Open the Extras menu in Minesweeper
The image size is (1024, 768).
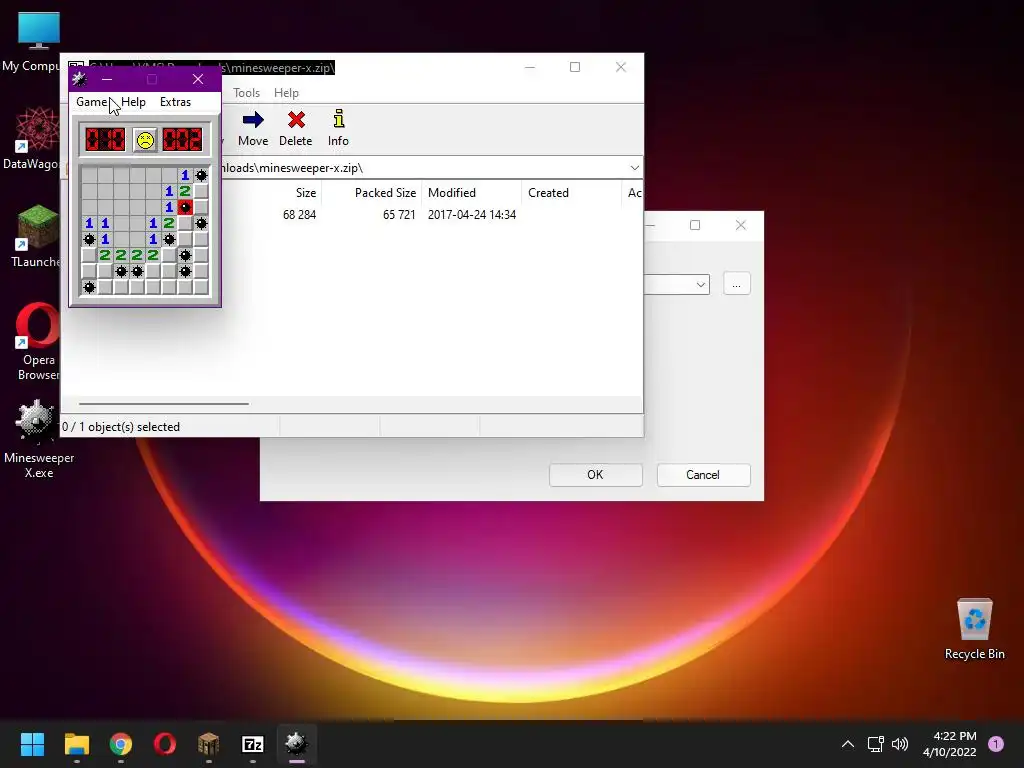tap(176, 102)
